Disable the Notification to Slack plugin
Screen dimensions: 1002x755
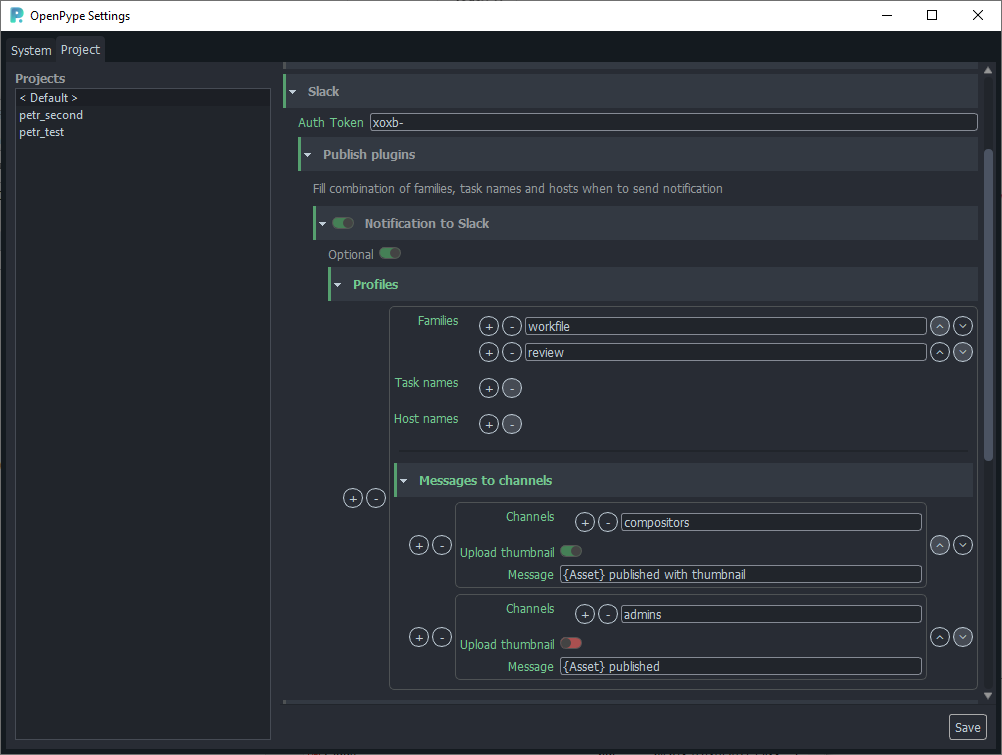(x=343, y=223)
